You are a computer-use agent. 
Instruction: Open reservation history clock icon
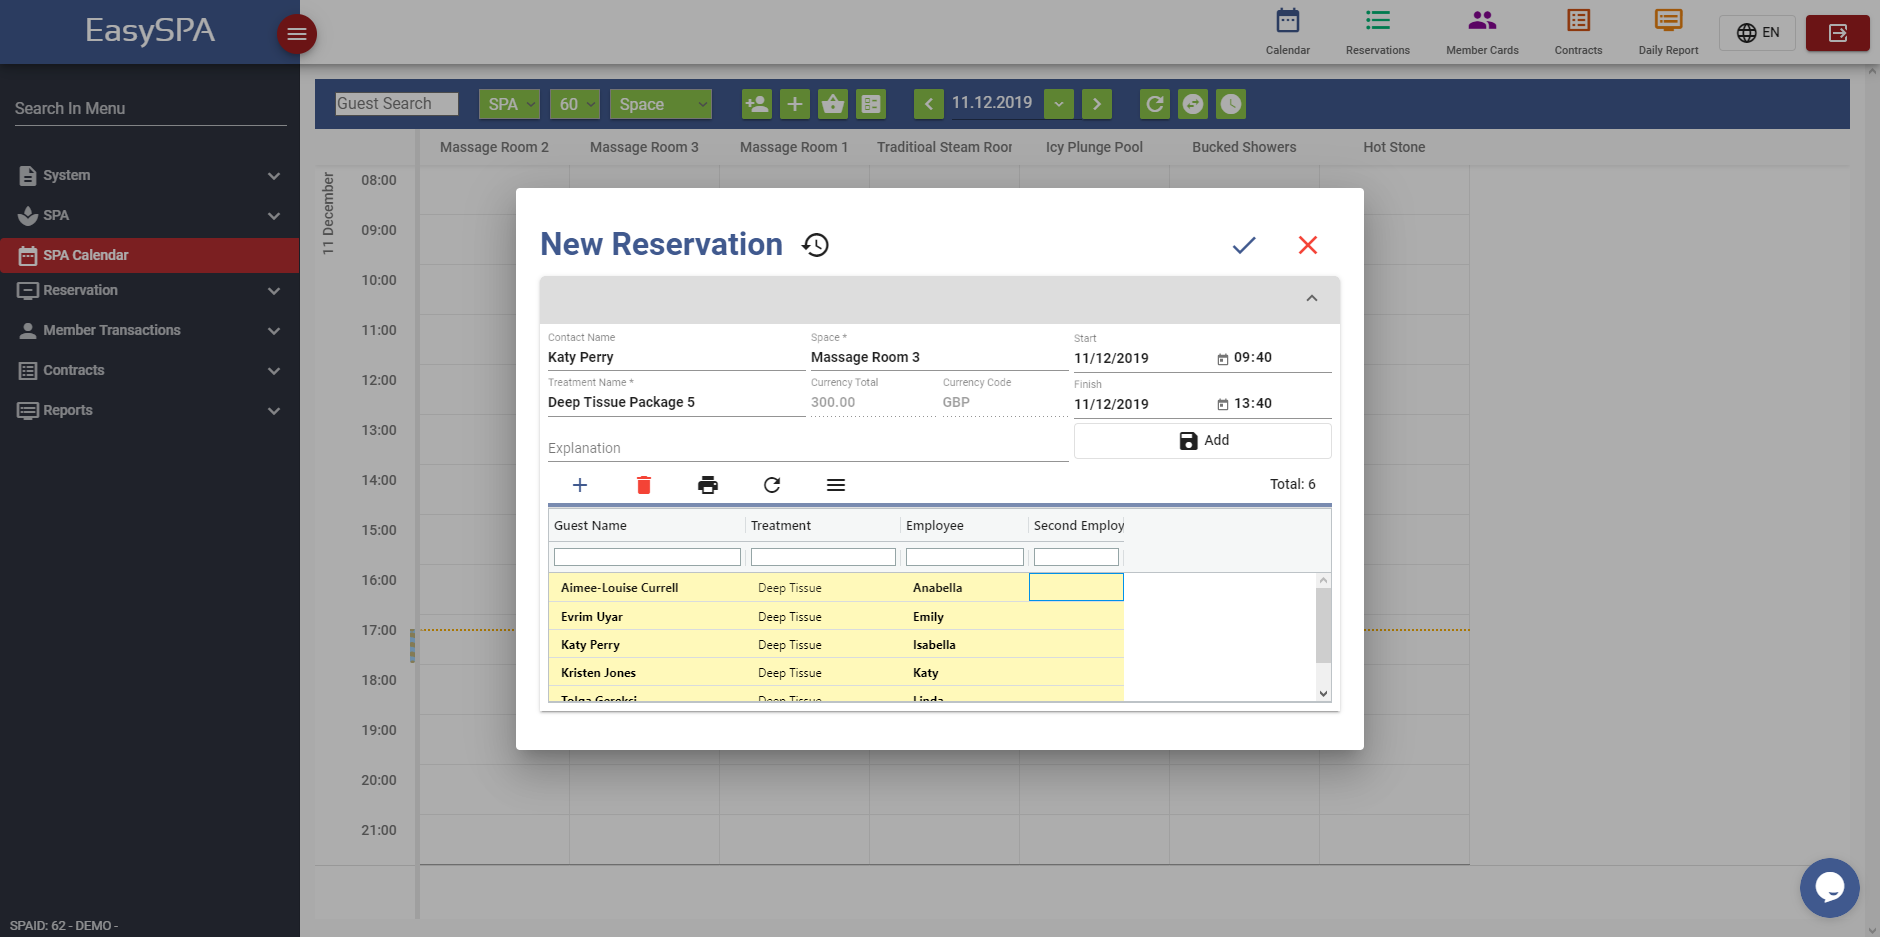point(816,245)
